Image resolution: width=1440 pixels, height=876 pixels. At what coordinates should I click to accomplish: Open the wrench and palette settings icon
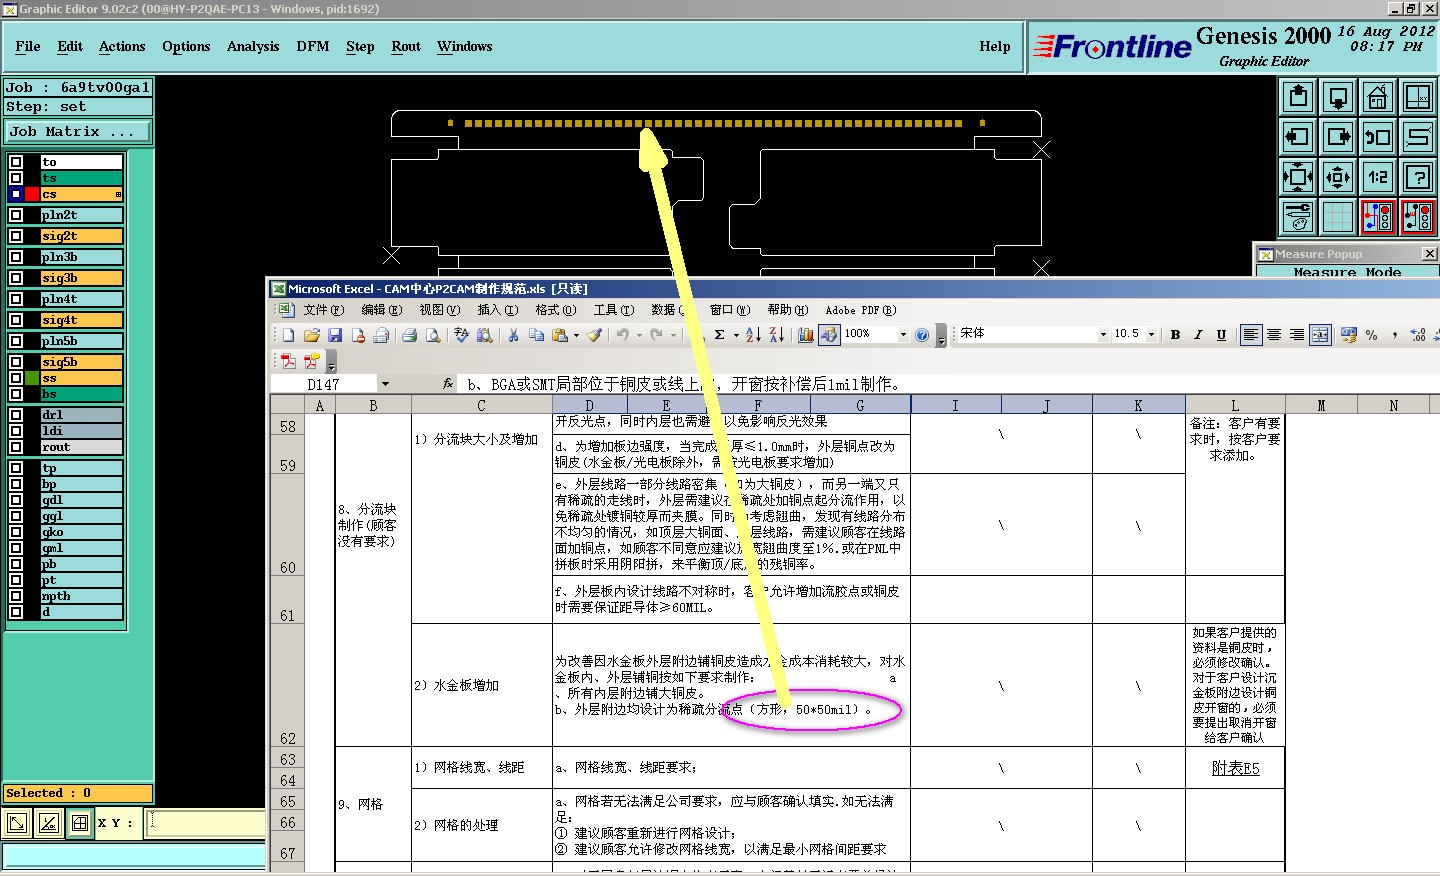point(1298,217)
